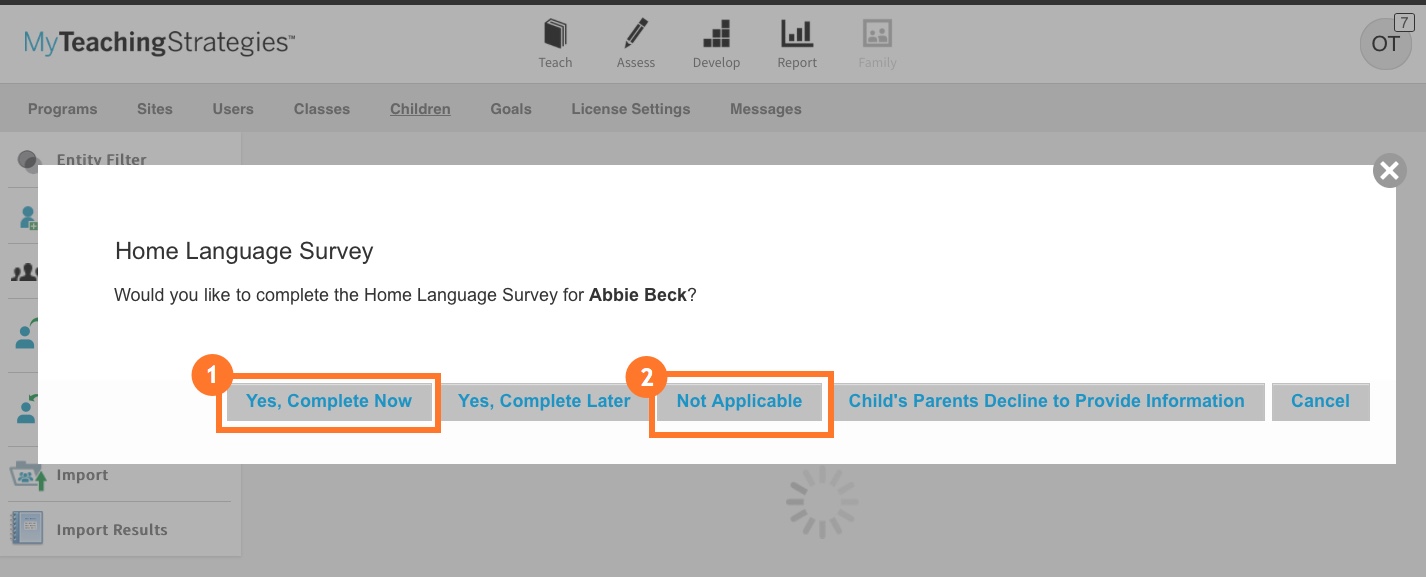
Task: Open the Develop blocks icon
Action: point(716,40)
